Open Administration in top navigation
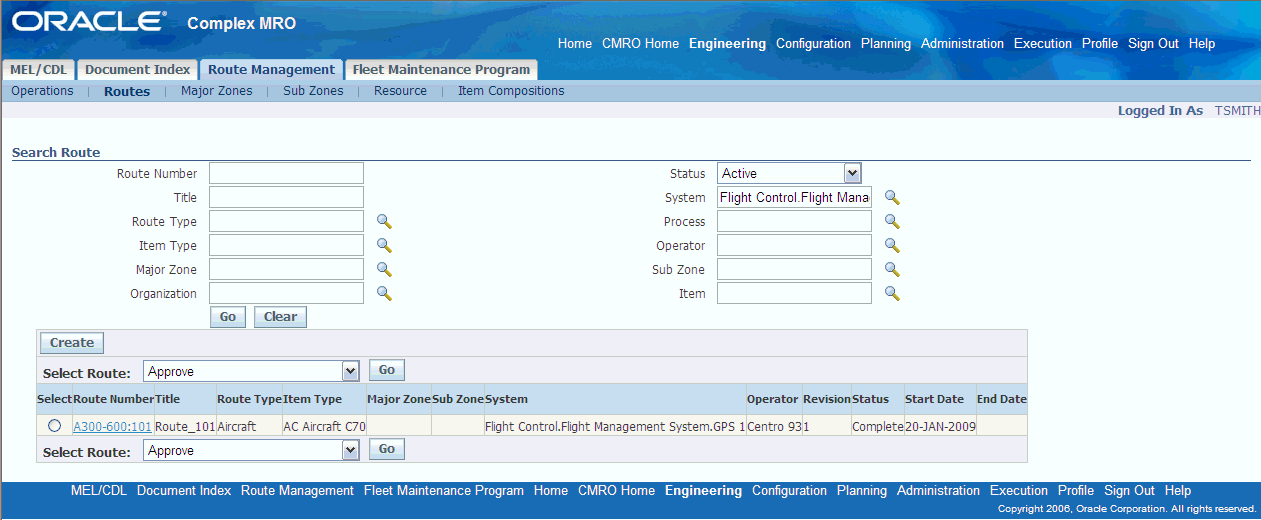This screenshot has width=1261, height=520. point(962,44)
